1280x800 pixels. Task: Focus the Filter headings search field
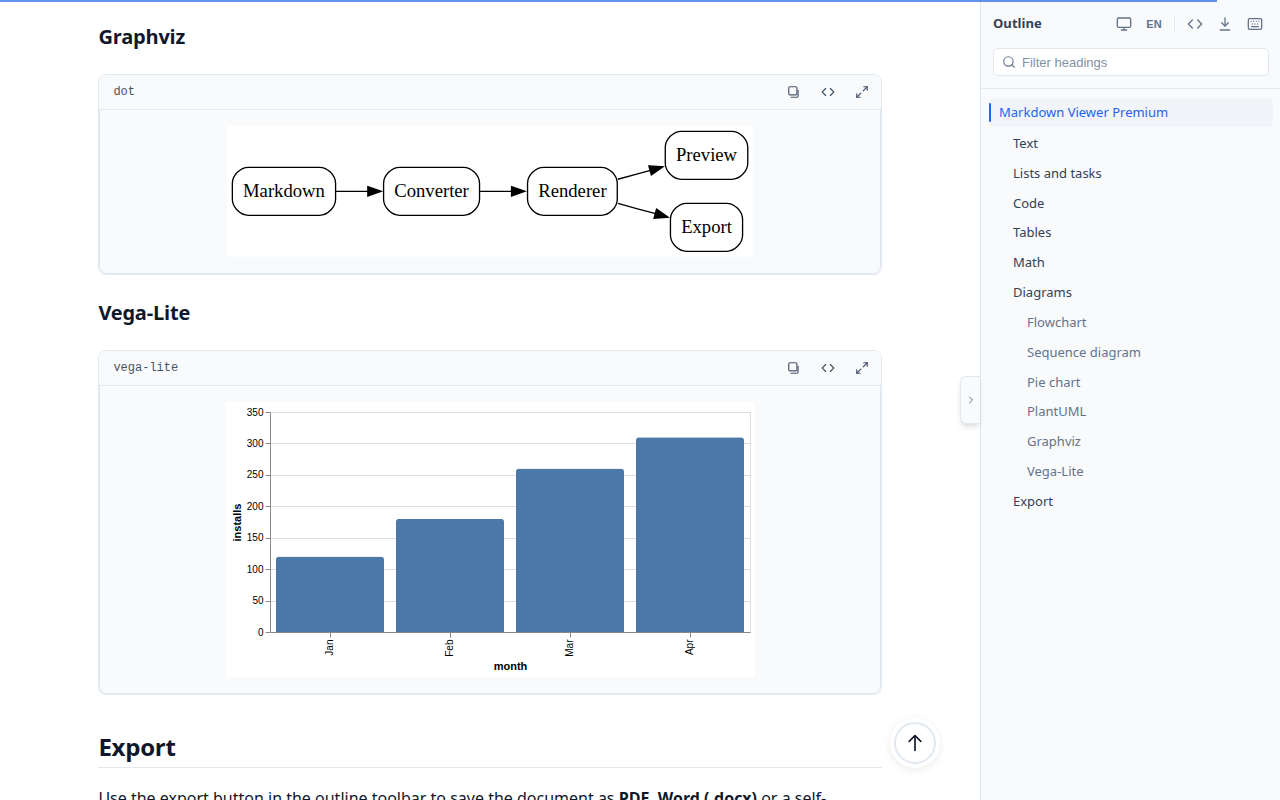pyautogui.click(x=1131, y=62)
